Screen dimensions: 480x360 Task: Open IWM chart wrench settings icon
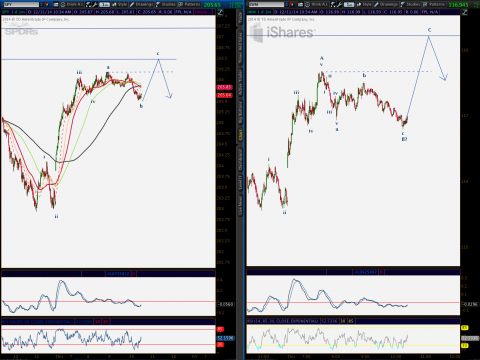(x=339, y=4)
